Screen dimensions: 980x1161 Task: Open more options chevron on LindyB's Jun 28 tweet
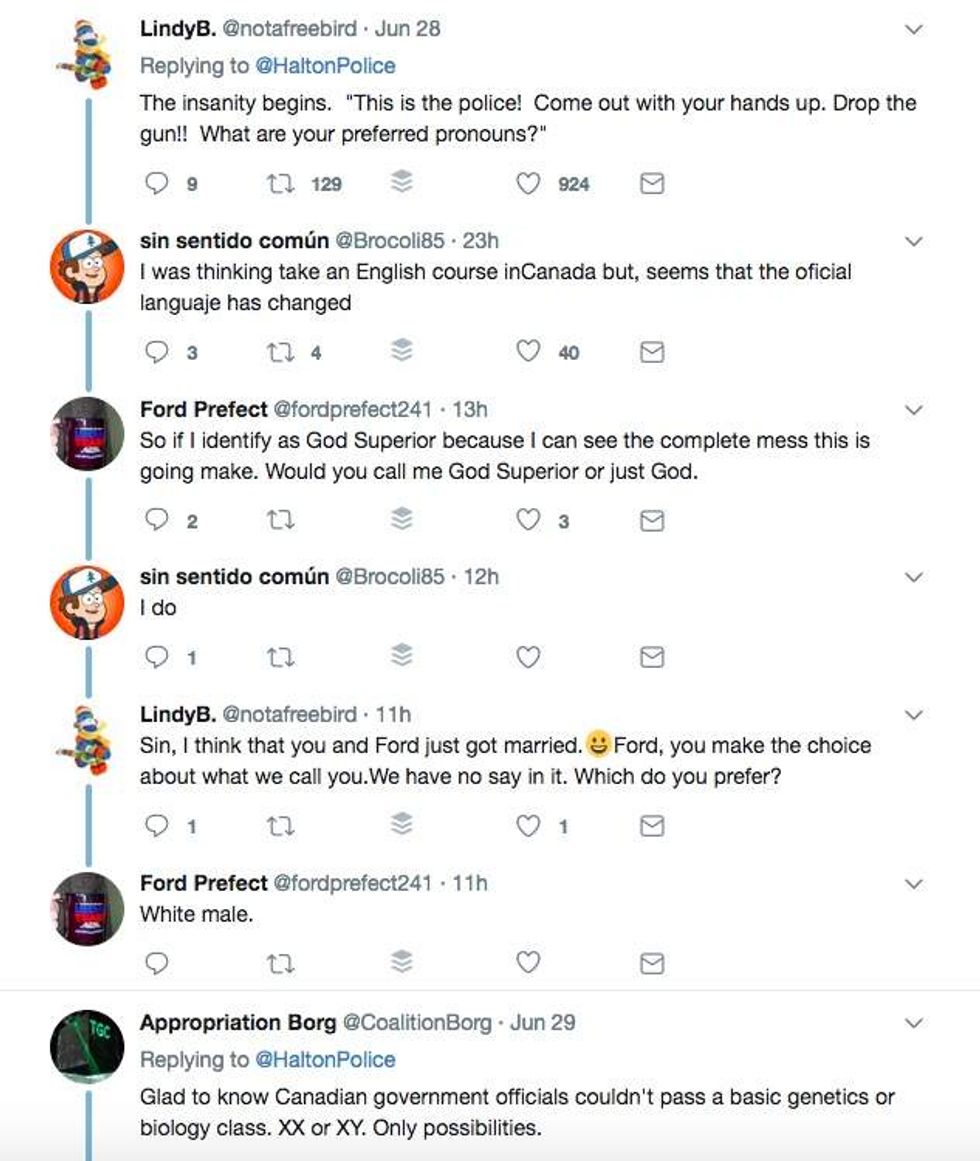[x=913, y=30]
